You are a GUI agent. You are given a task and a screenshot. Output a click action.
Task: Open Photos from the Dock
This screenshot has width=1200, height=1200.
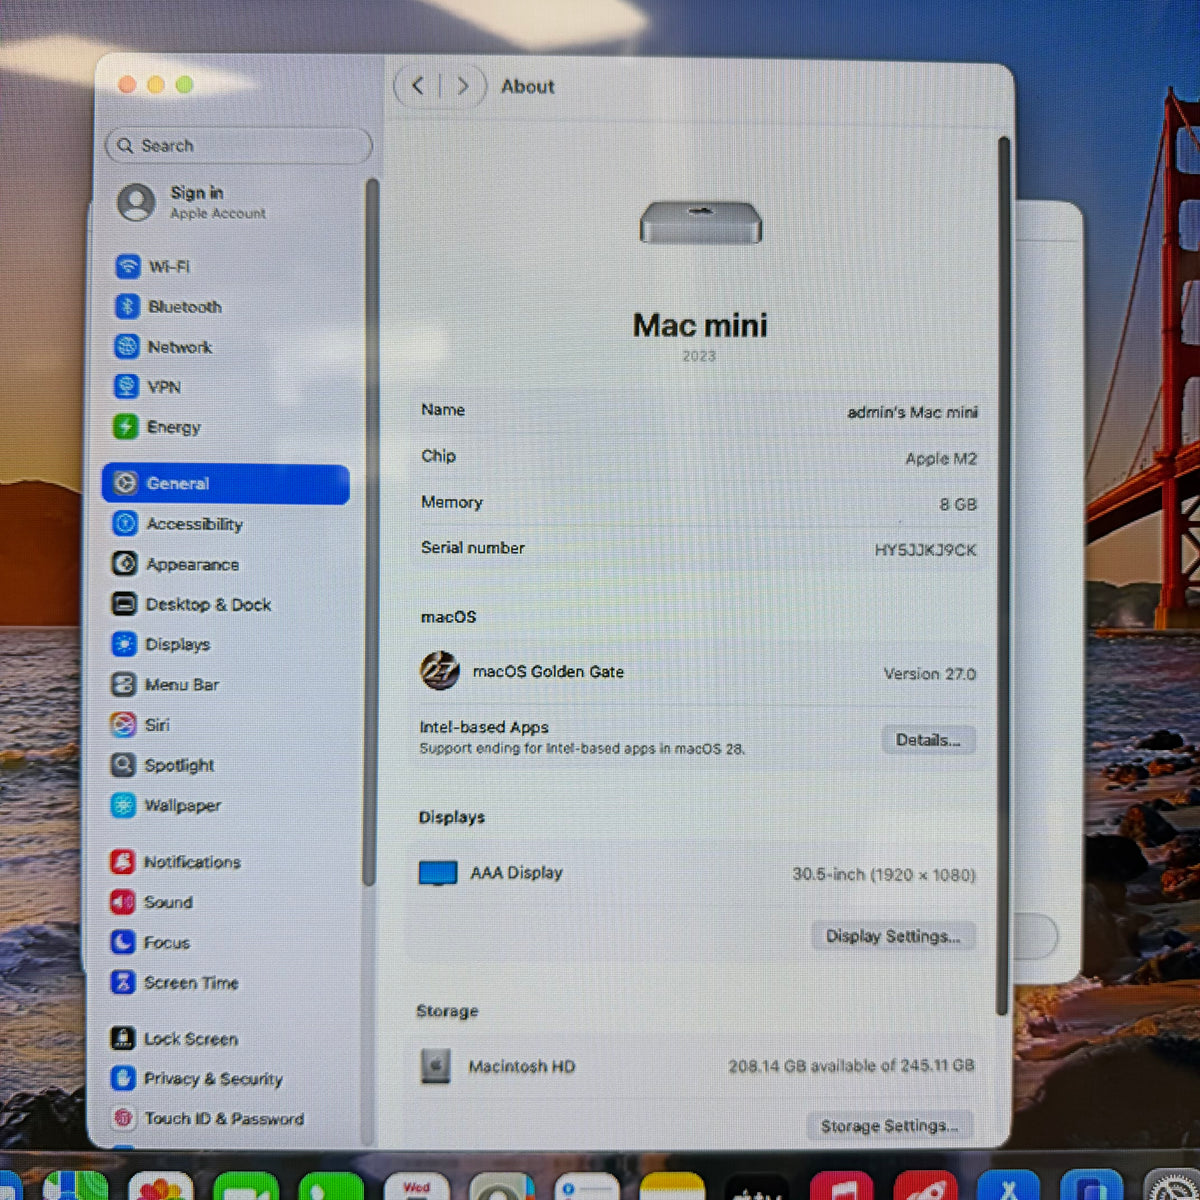click(x=160, y=1187)
